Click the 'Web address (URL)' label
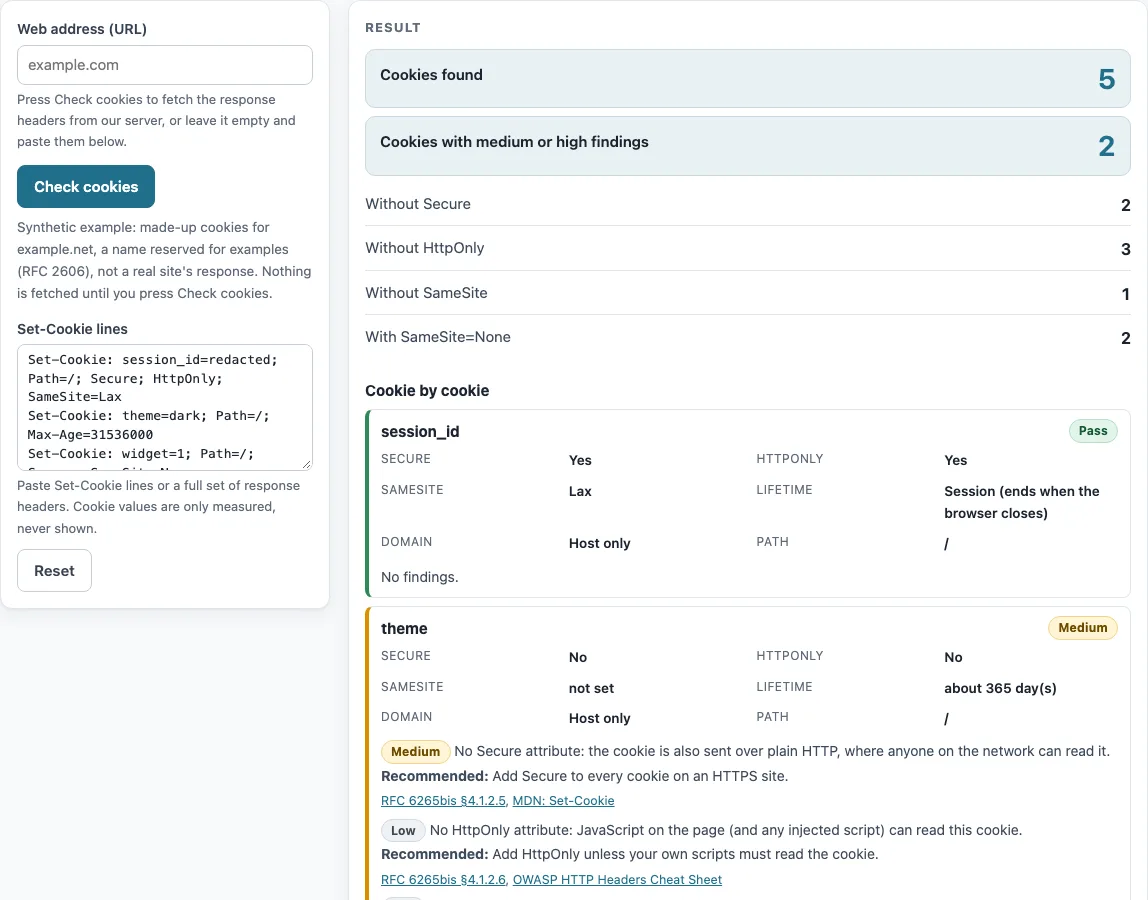1148x900 pixels. (82, 29)
